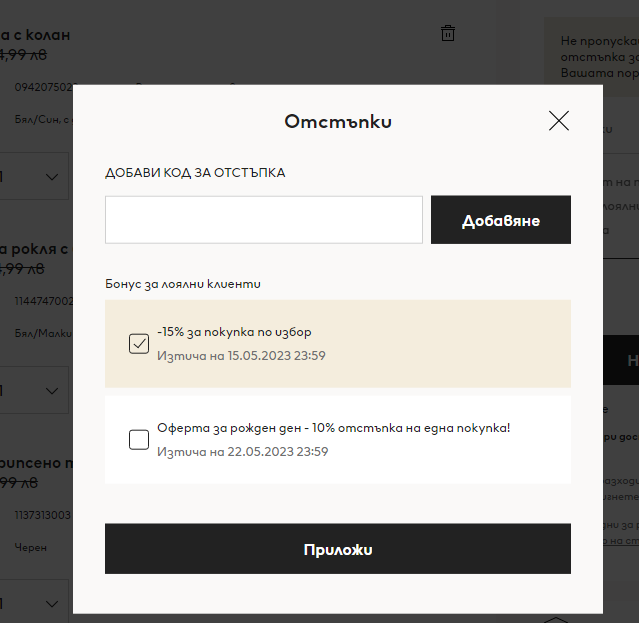Select the Оферта за рожден ден offer text
Screen dimensions: 639x623
(333, 428)
